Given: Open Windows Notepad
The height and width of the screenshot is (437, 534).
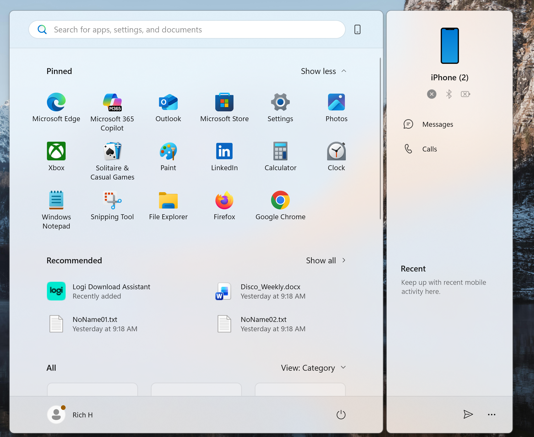Looking at the screenshot, I should click(56, 210).
